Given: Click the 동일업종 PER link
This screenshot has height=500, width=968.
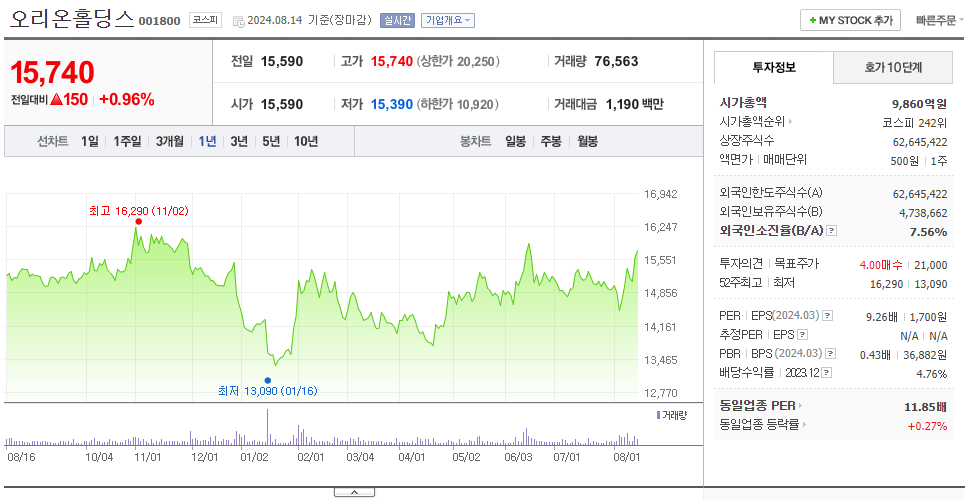Looking at the screenshot, I should 757,406.
